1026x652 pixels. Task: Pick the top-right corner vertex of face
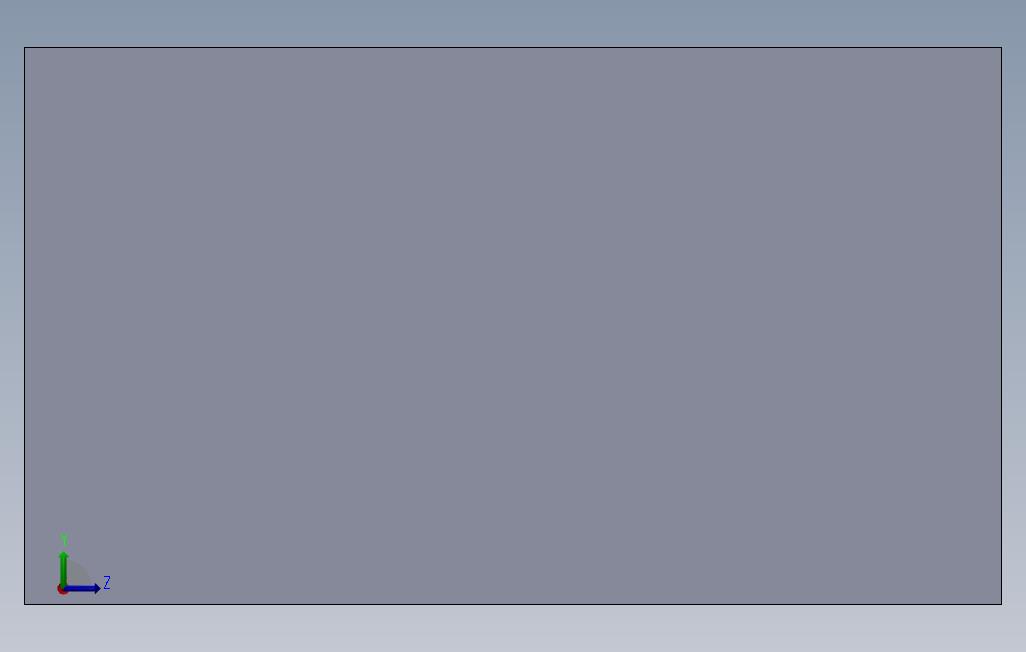tap(1001, 47)
